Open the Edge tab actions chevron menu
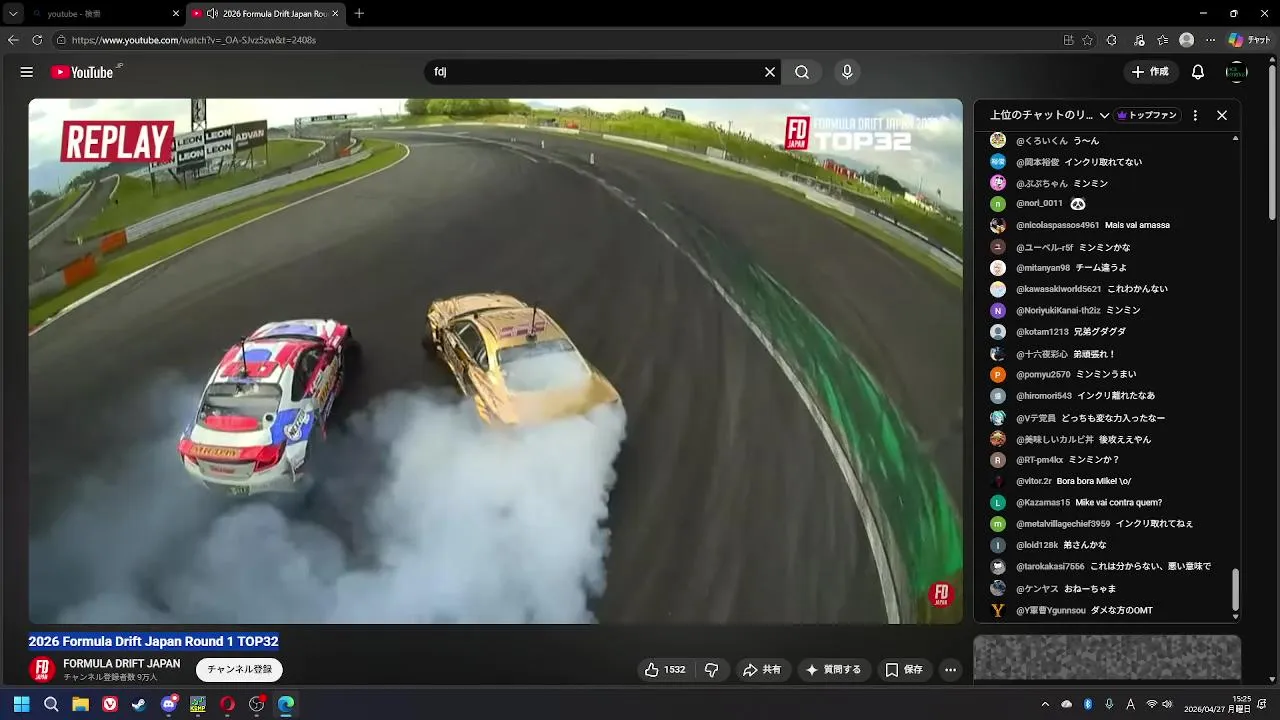Image resolution: width=1280 pixels, height=720 pixels. click(x=13, y=13)
